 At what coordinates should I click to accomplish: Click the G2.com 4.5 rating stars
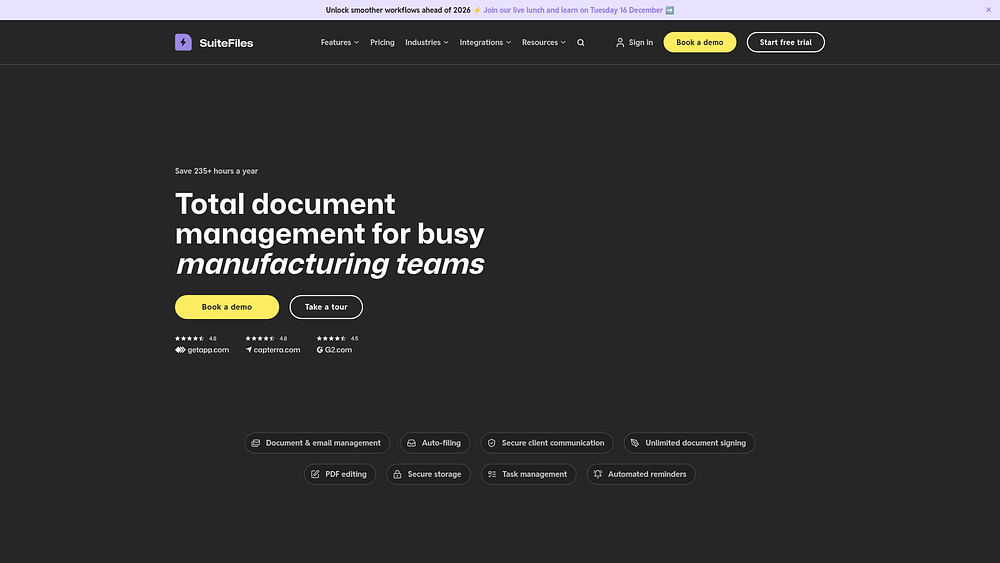pos(331,339)
